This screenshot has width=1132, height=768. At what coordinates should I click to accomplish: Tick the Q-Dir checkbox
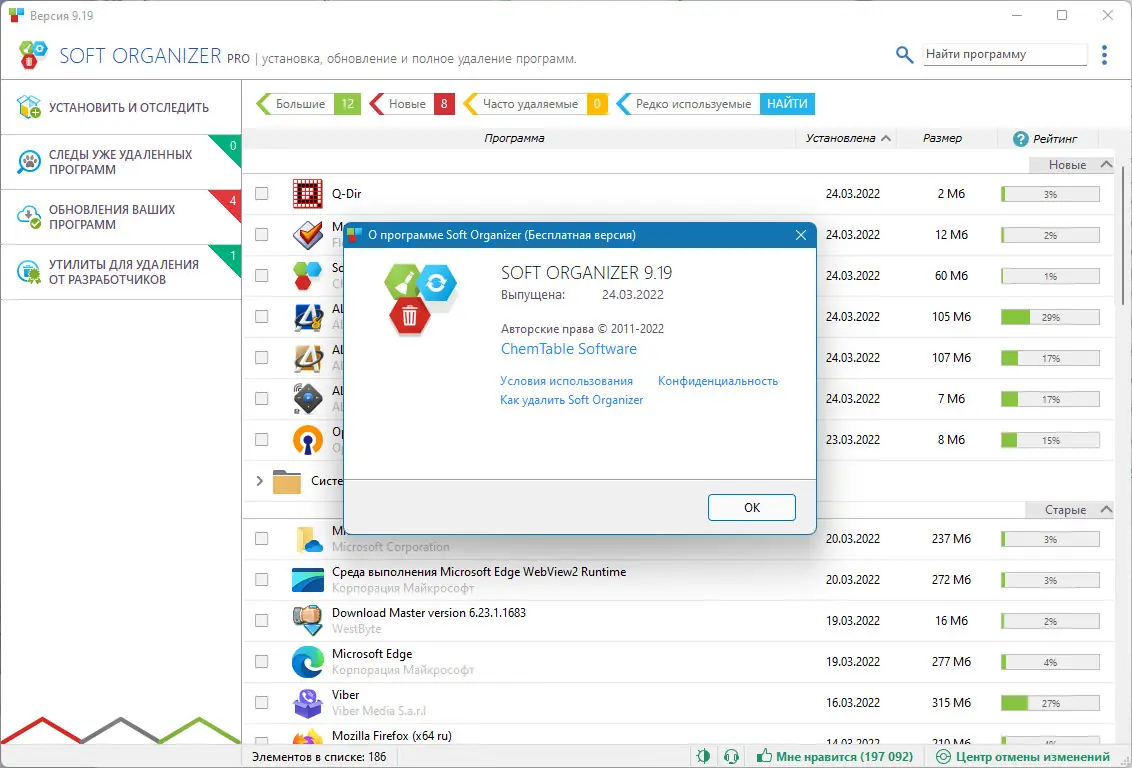coord(261,193)
